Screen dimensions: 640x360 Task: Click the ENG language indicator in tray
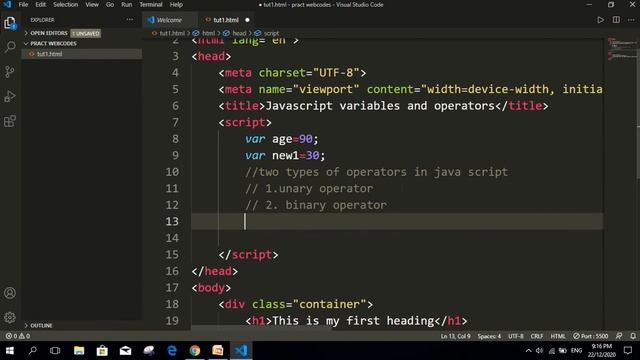coord(576,351)
